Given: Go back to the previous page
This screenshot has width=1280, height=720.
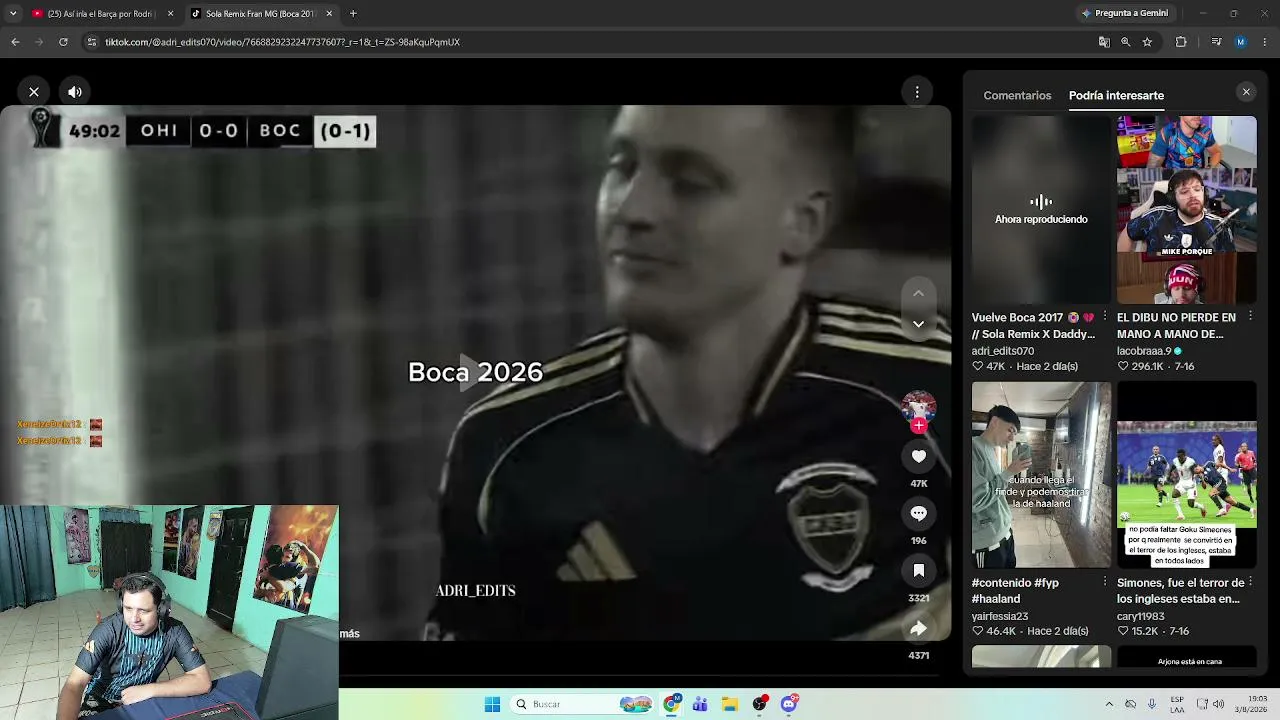Looking at the screenshot, I should (15, 42).
